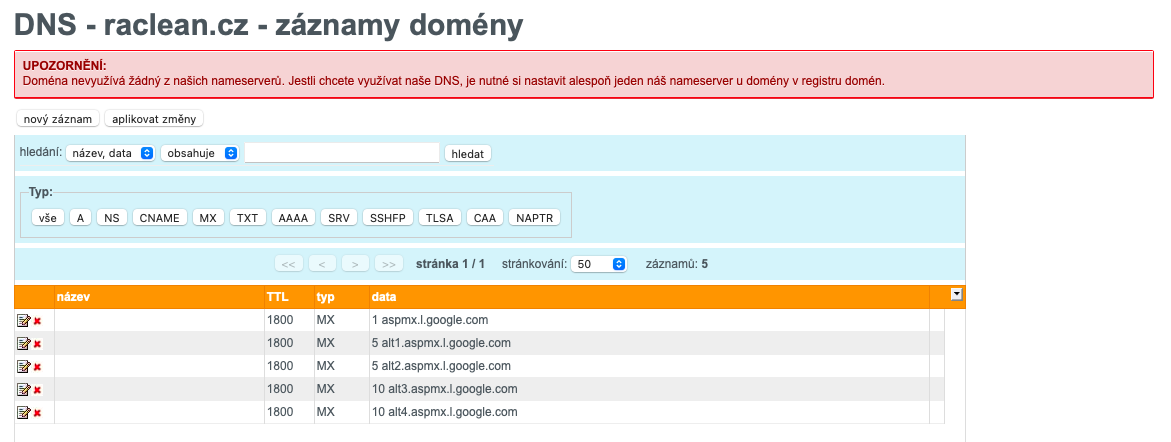Click the hledat search button
1171x442 pixels.
468,153
